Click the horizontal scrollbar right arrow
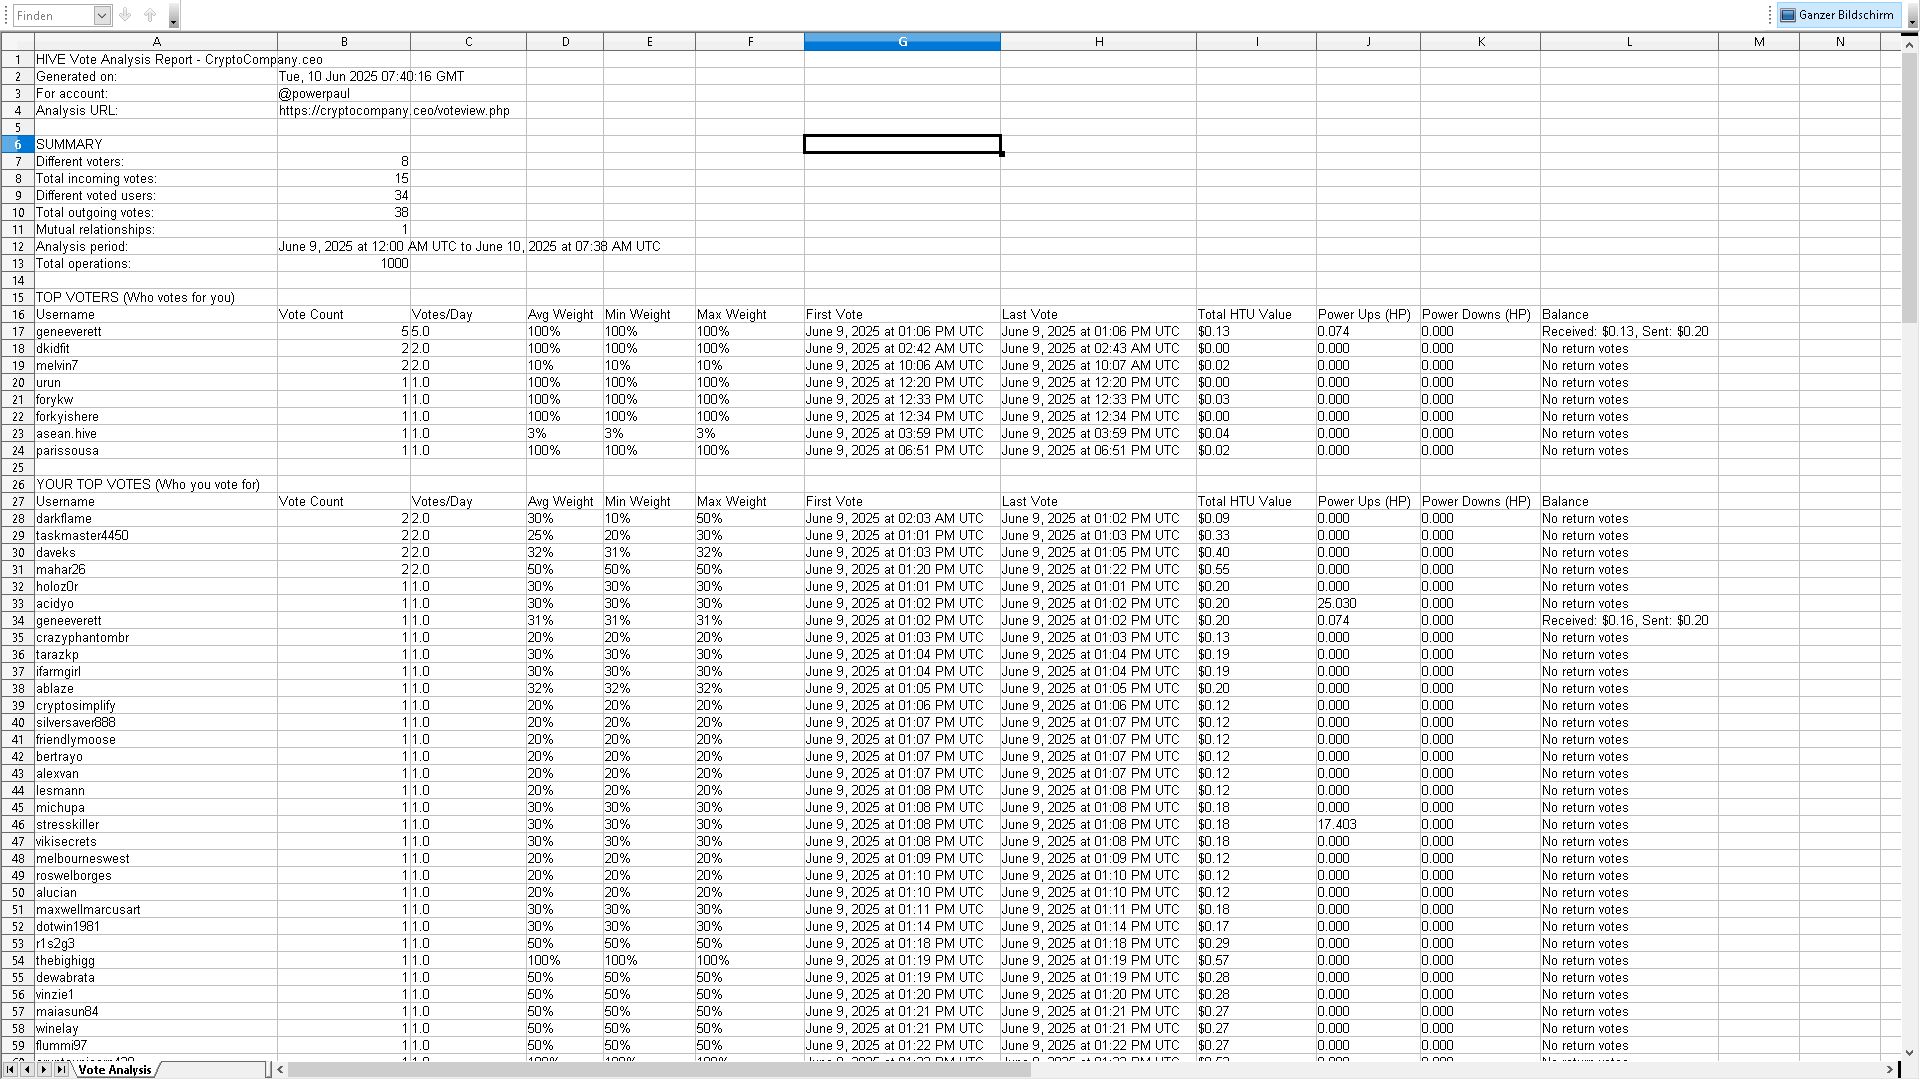 (1890, 1070)
